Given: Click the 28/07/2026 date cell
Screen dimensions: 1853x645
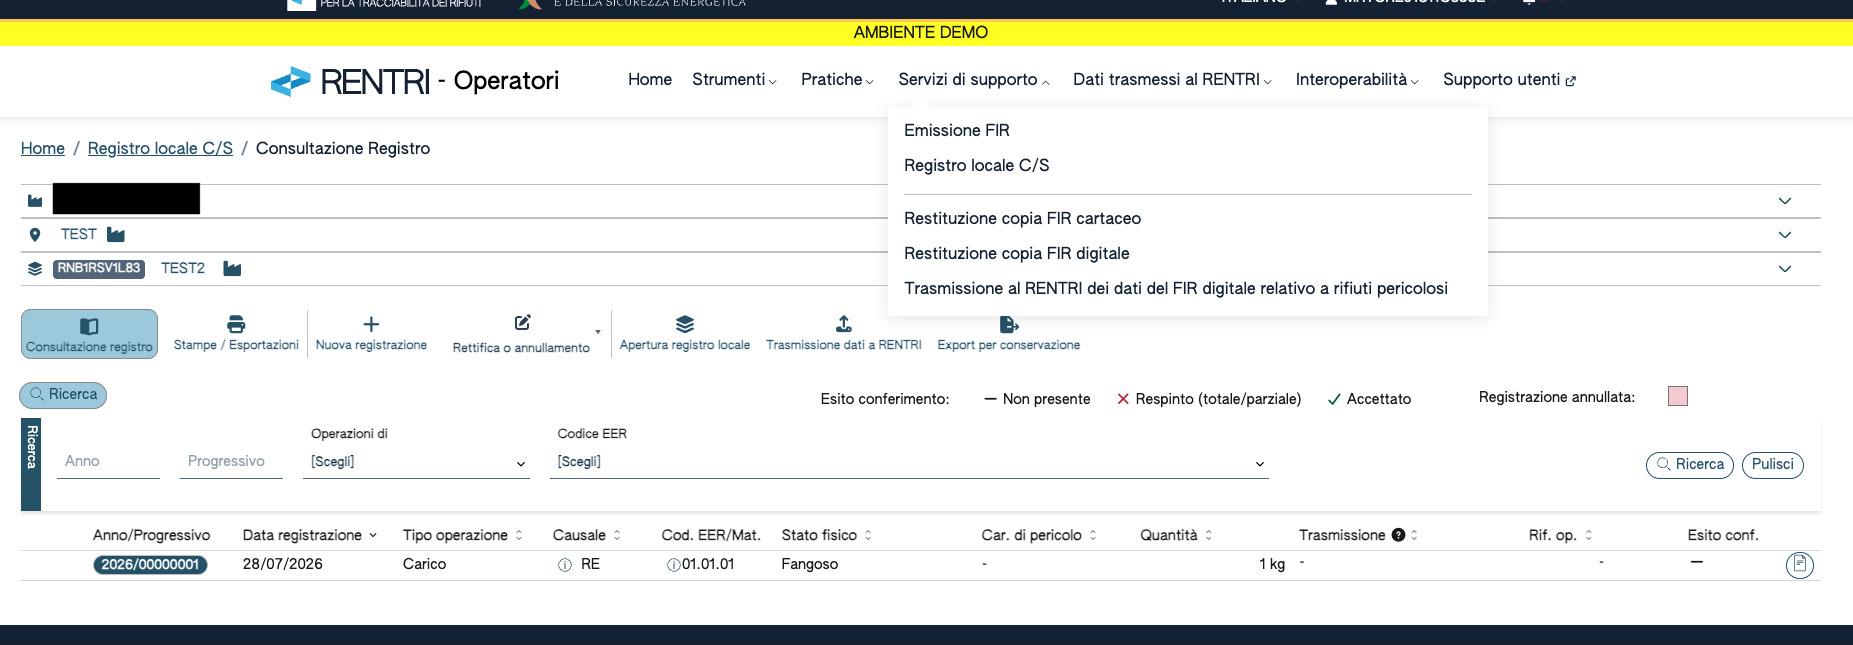Looking at the screenshot, I should (283, 565).
